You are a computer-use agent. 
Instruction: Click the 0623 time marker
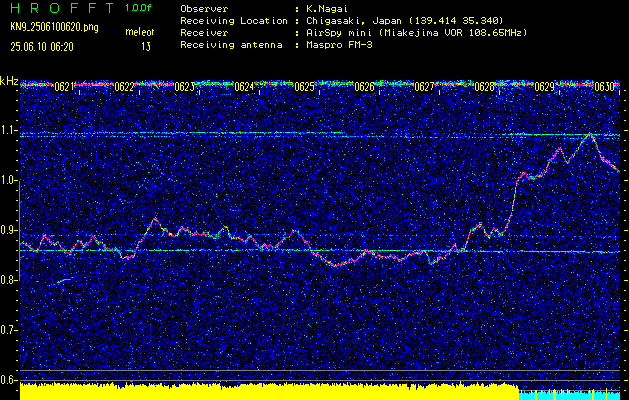pos(184,87)
